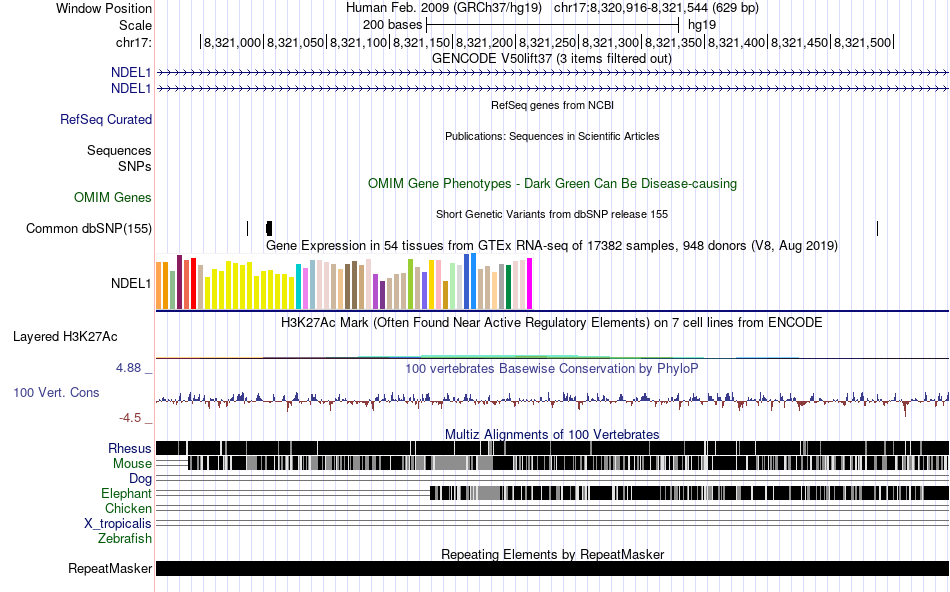
Task: Open the RefSeq Curated track label
Action: [106, 119]
